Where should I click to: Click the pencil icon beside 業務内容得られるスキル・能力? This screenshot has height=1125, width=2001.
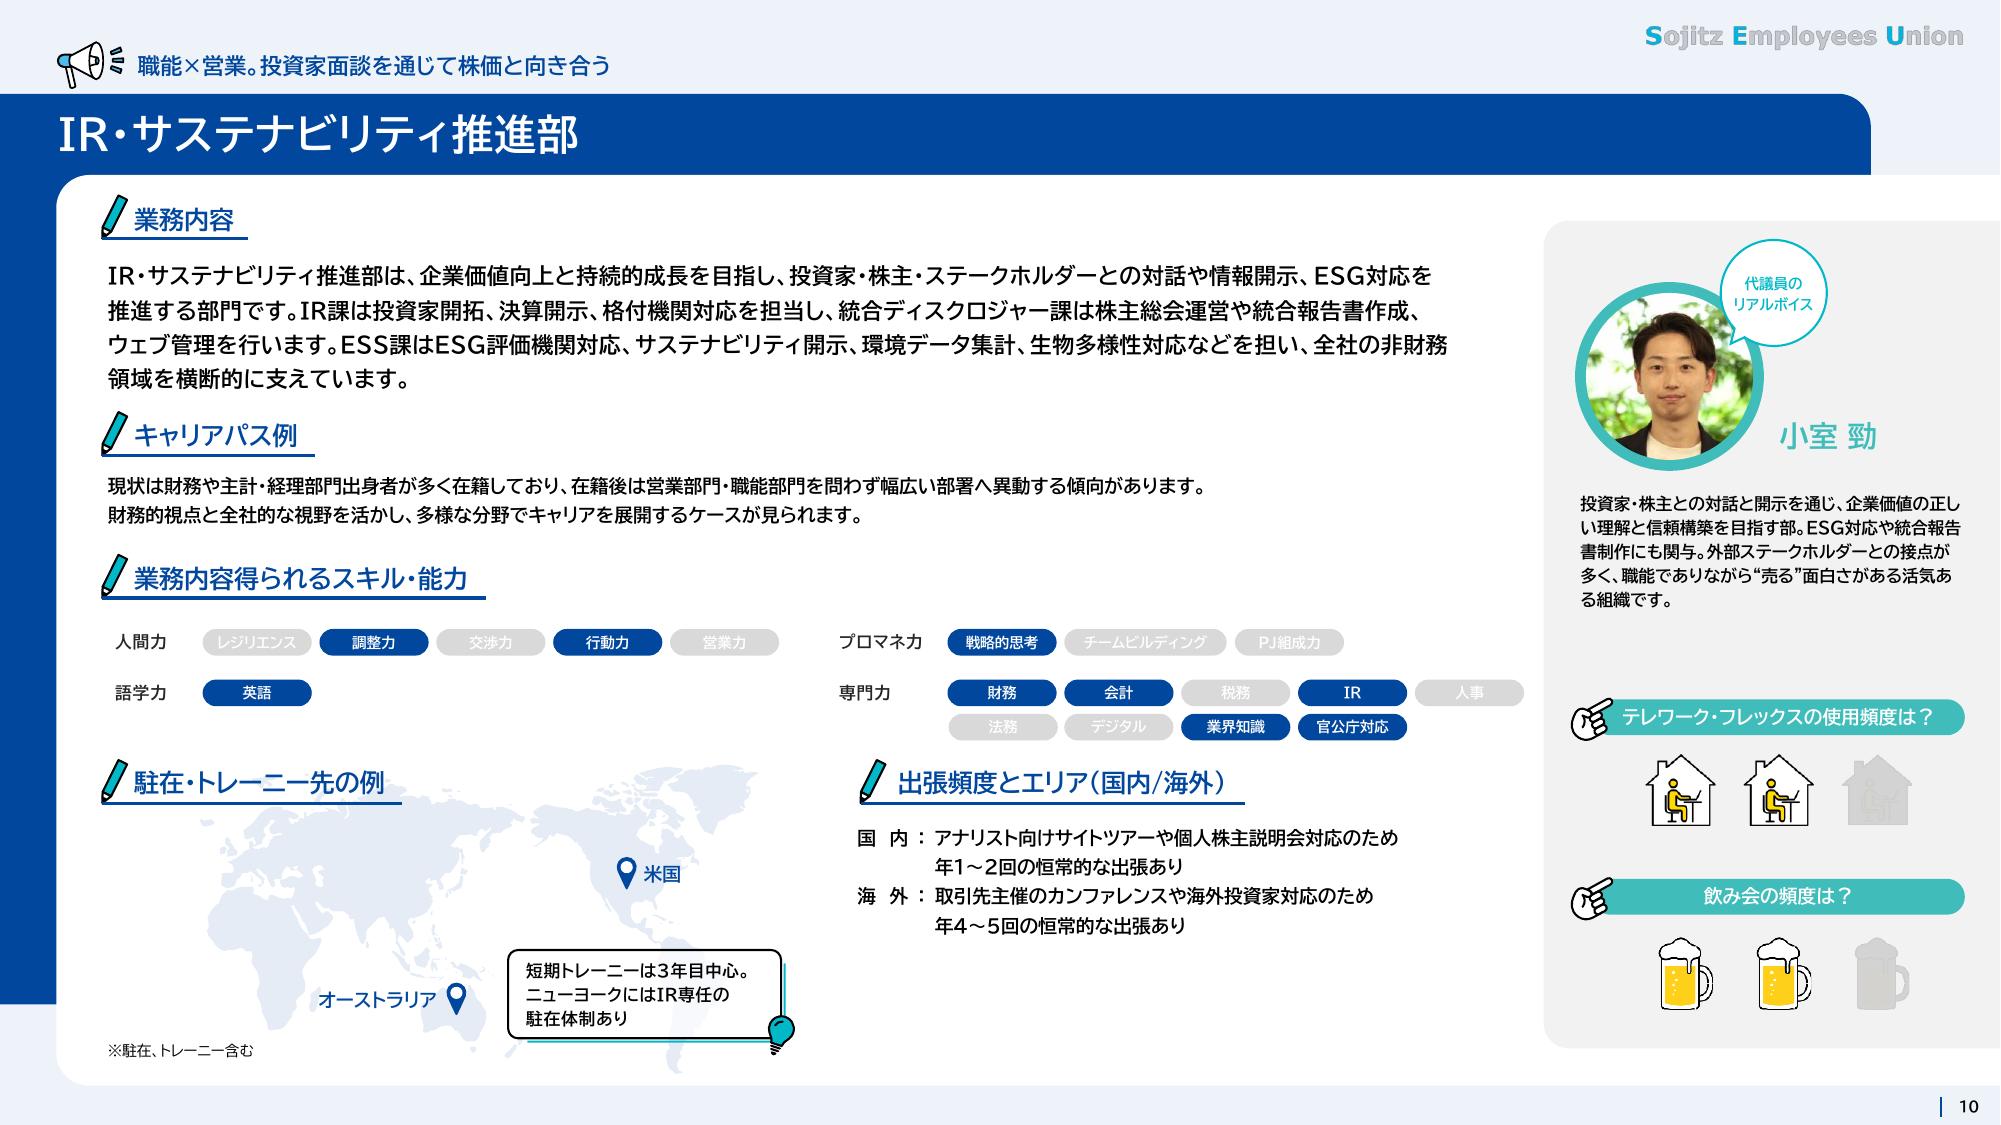115,576
